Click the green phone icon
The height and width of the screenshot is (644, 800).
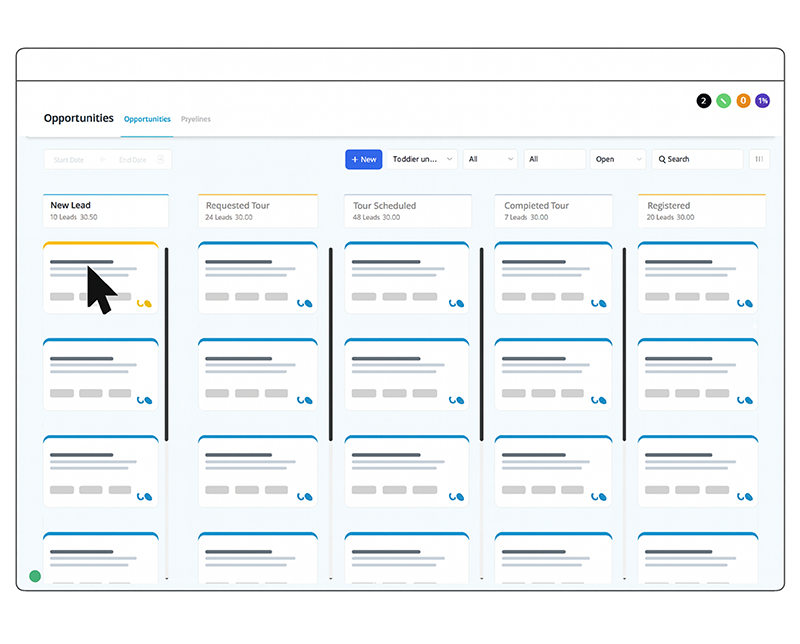[723, 101]
